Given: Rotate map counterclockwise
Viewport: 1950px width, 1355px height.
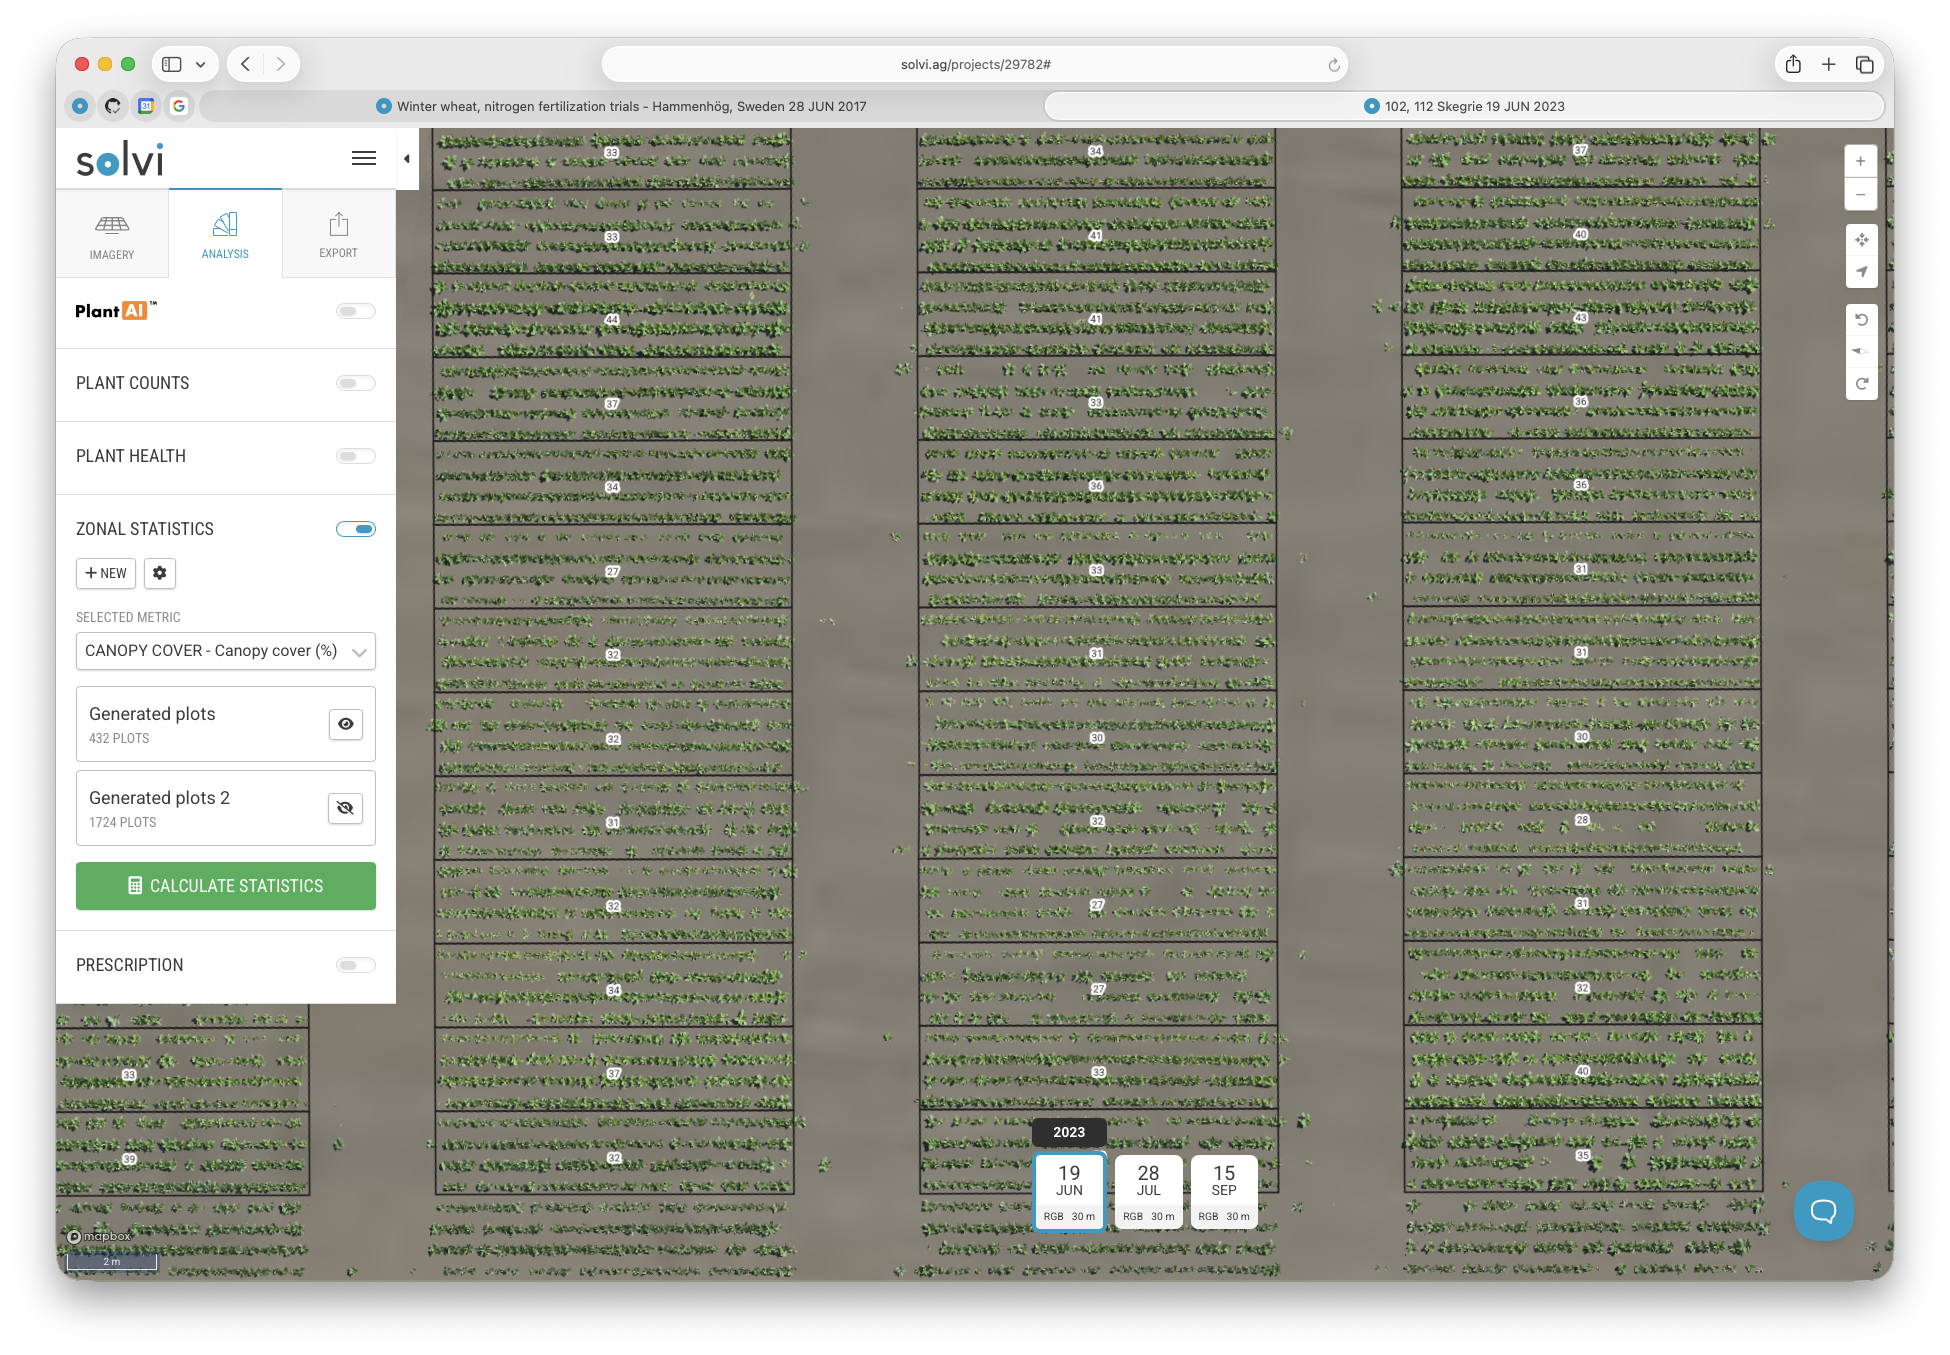Looking at the screenshot, I should point(1861,320).
